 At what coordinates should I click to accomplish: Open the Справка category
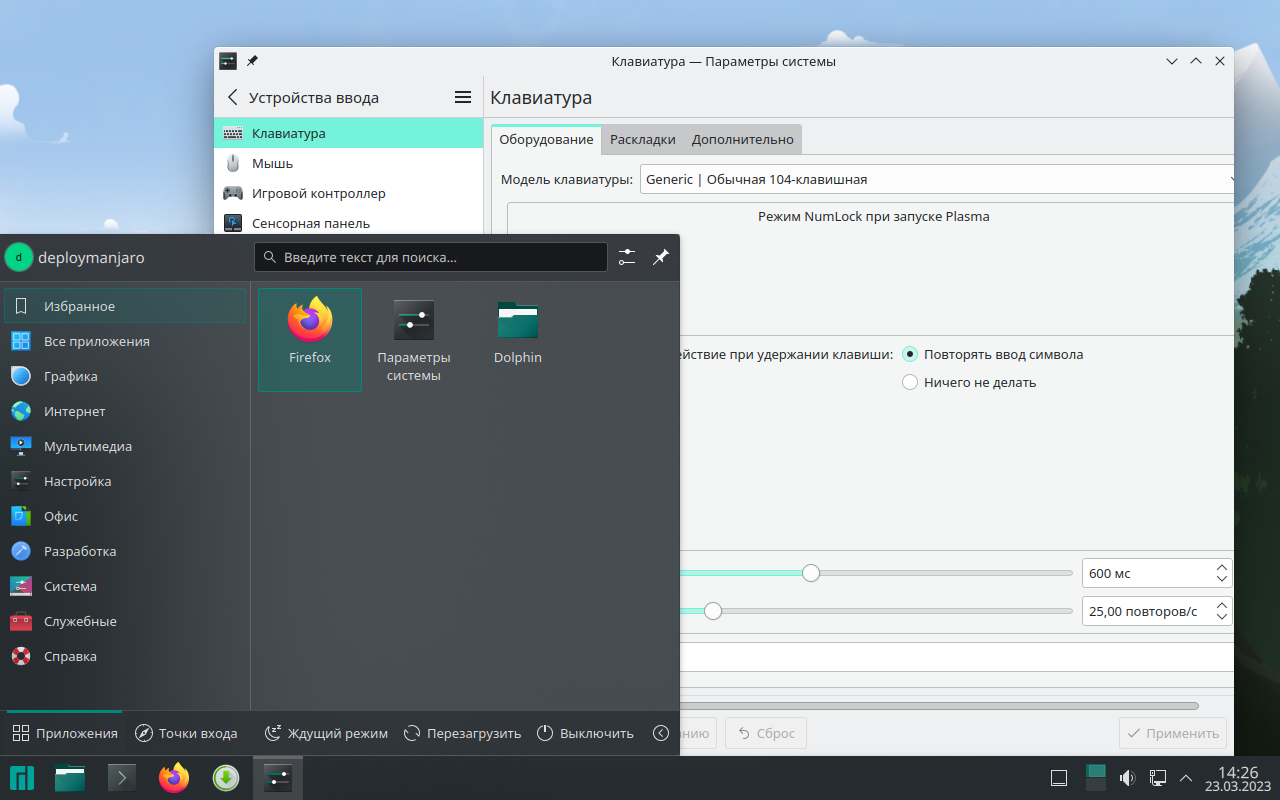tap(124, 656)
